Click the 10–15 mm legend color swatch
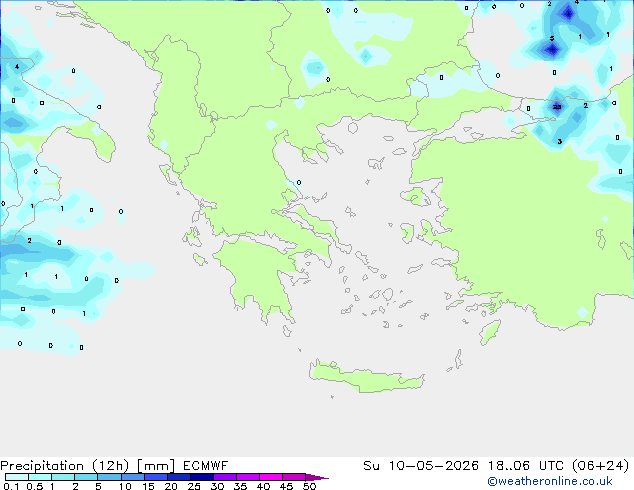 click(132, 477)
